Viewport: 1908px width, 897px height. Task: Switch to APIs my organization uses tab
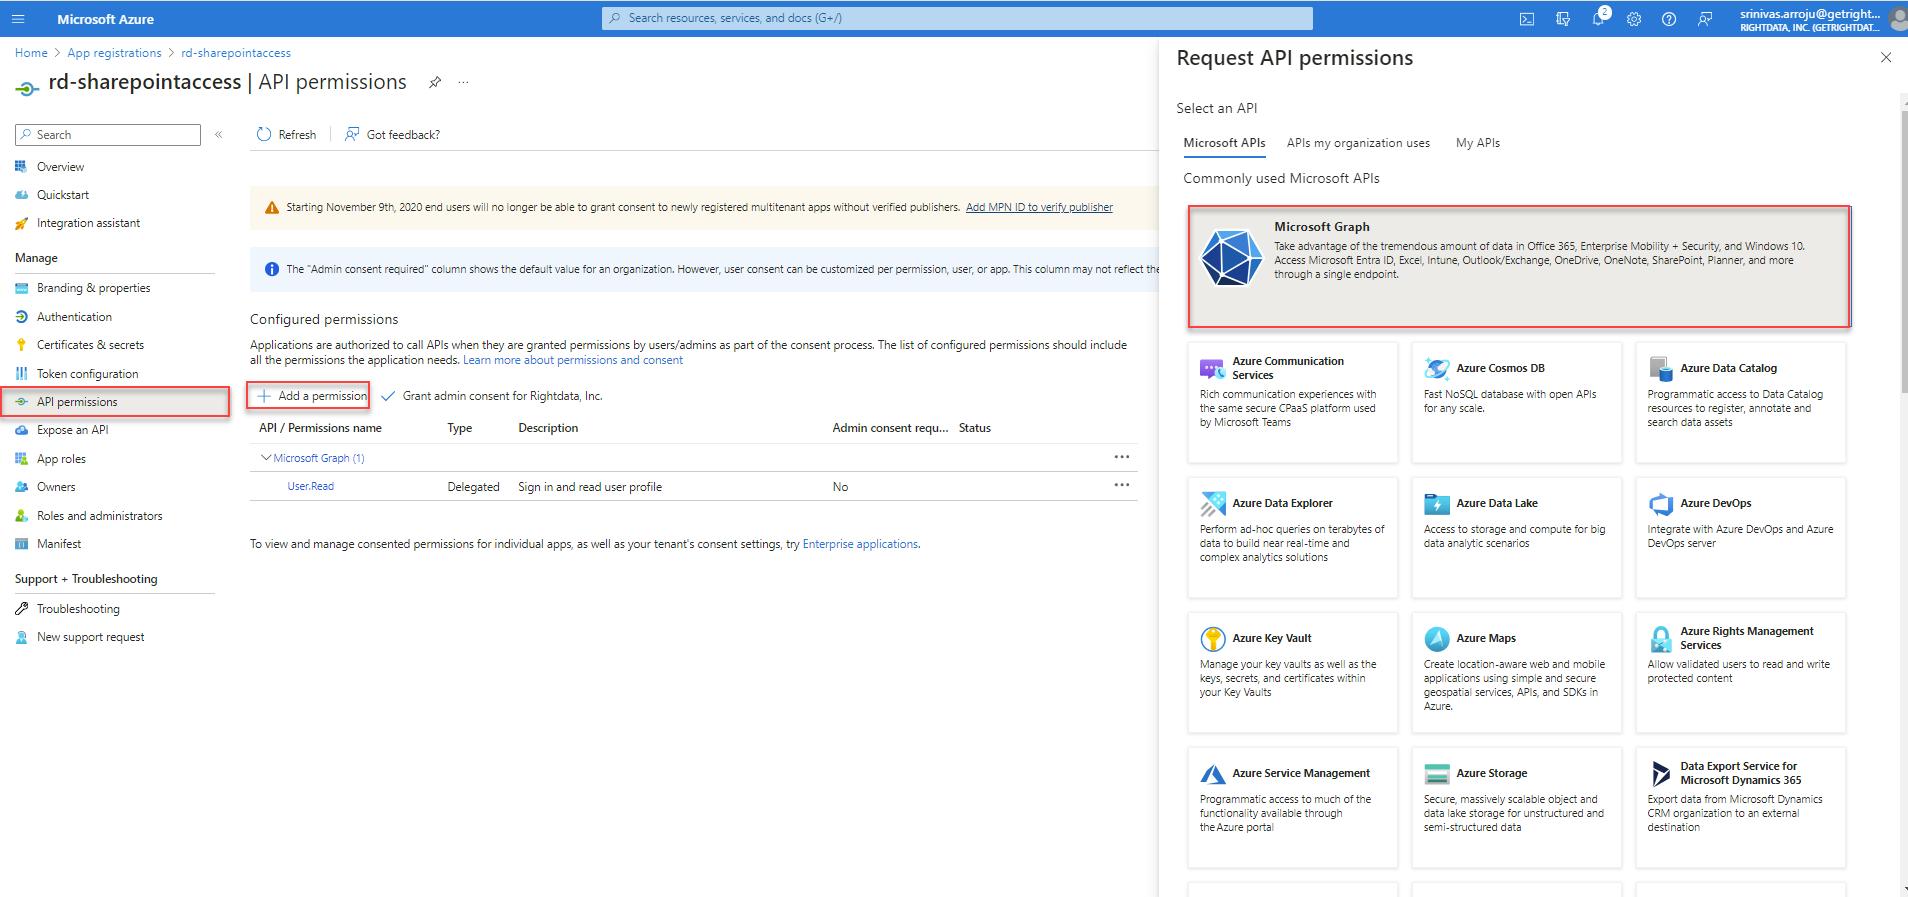[x=1358, y=143]
